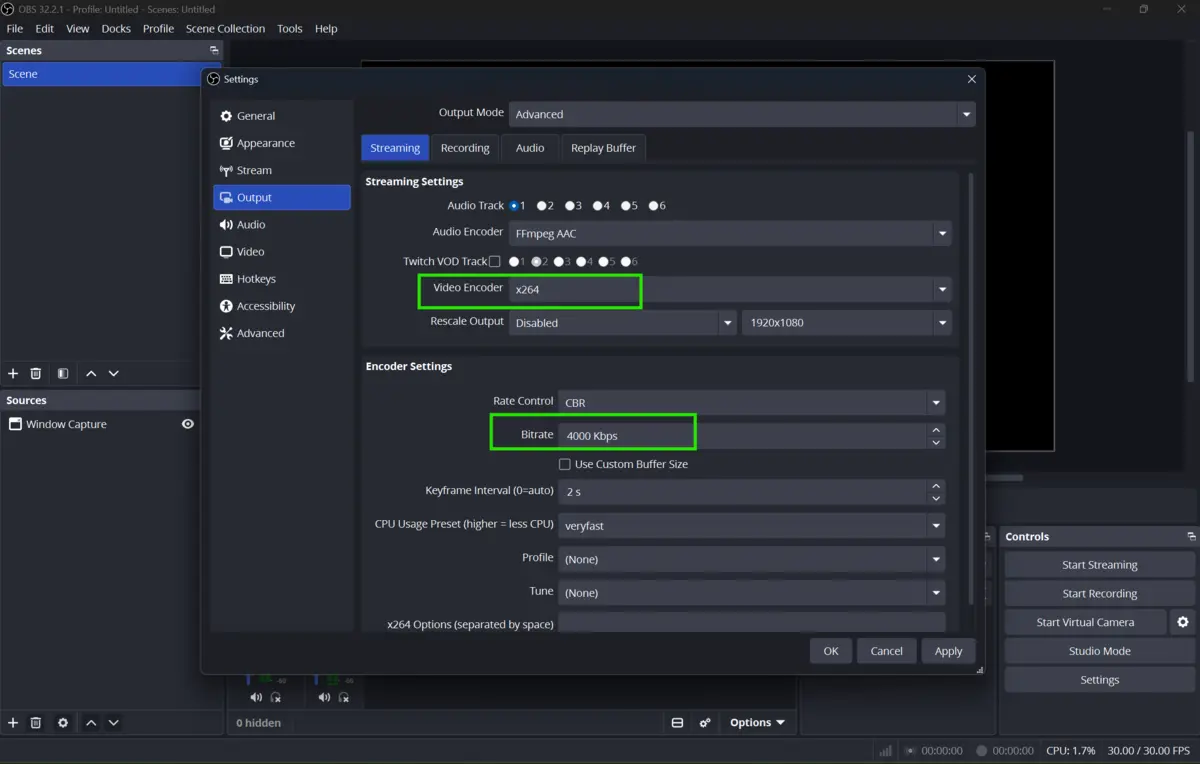Open the Audio Encoder dropdown

[x=730, y=233]
